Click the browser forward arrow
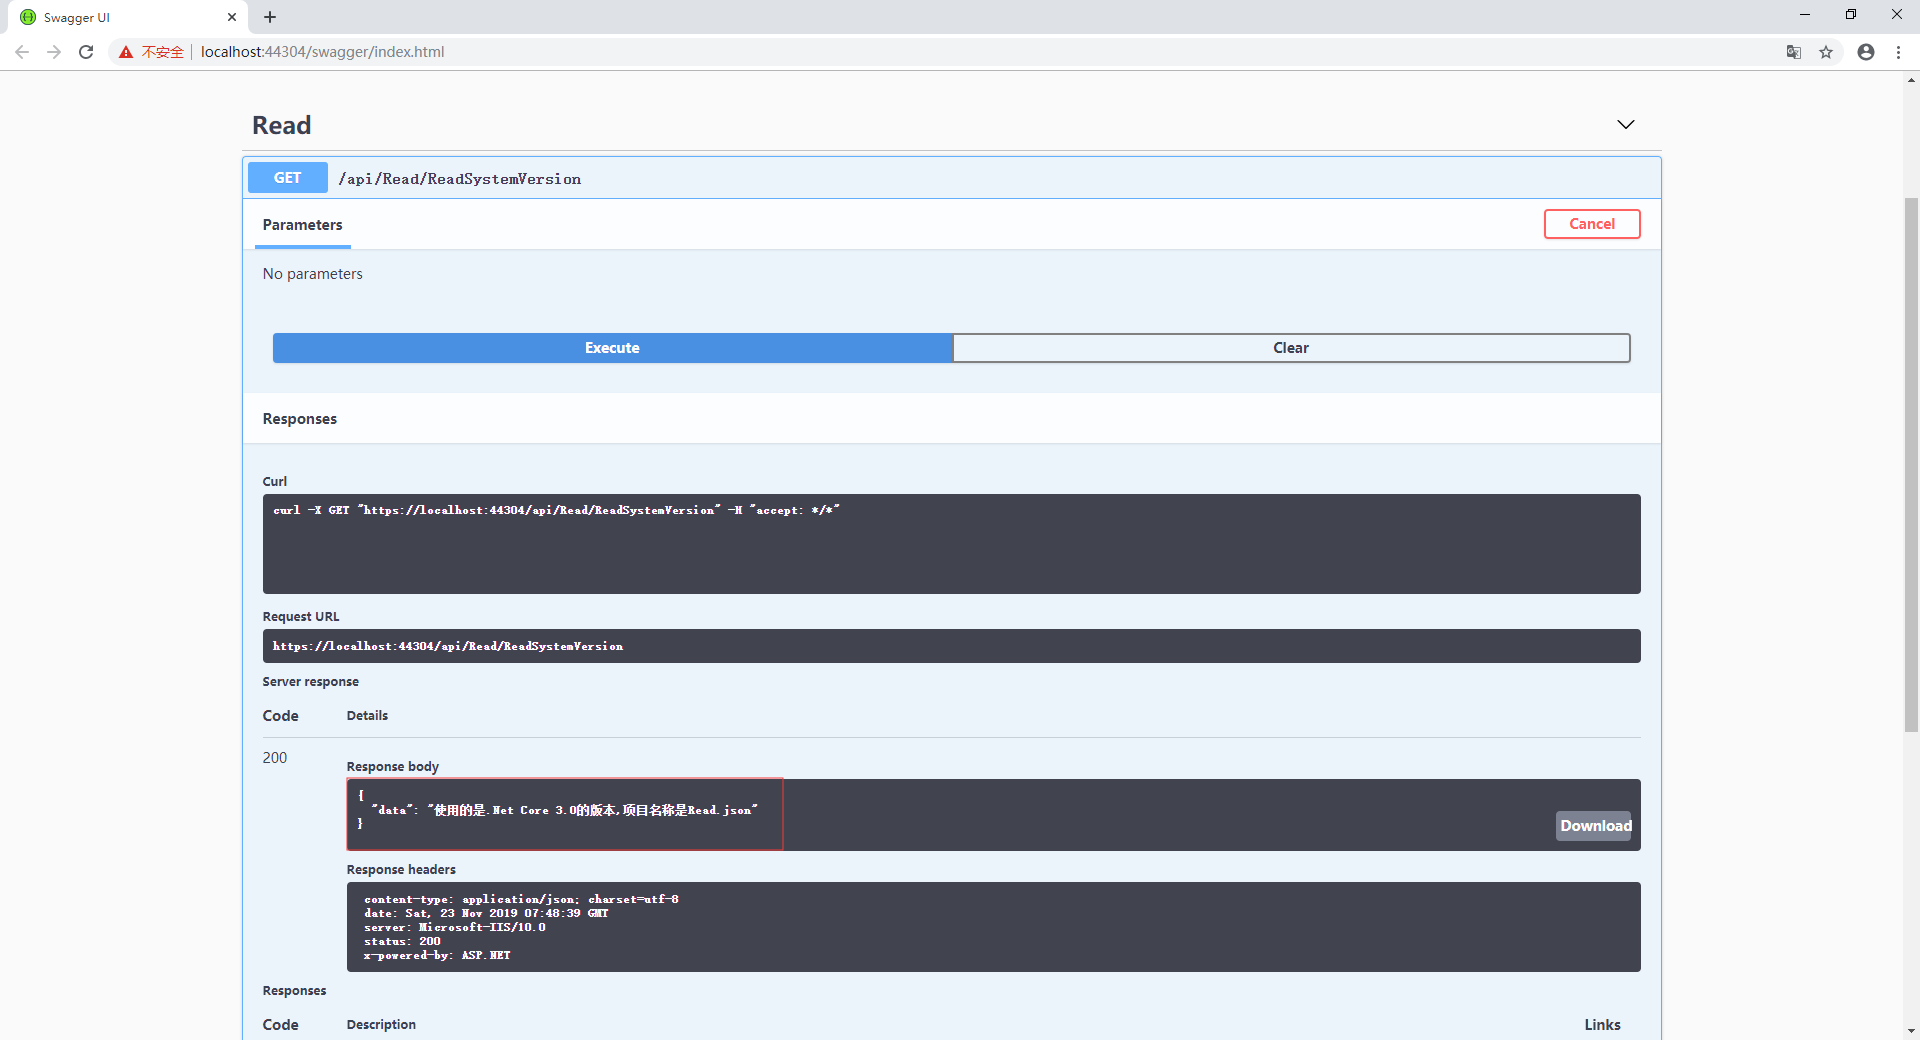The width and height of the screenshot is (1920, 1040). click(54, 52)
